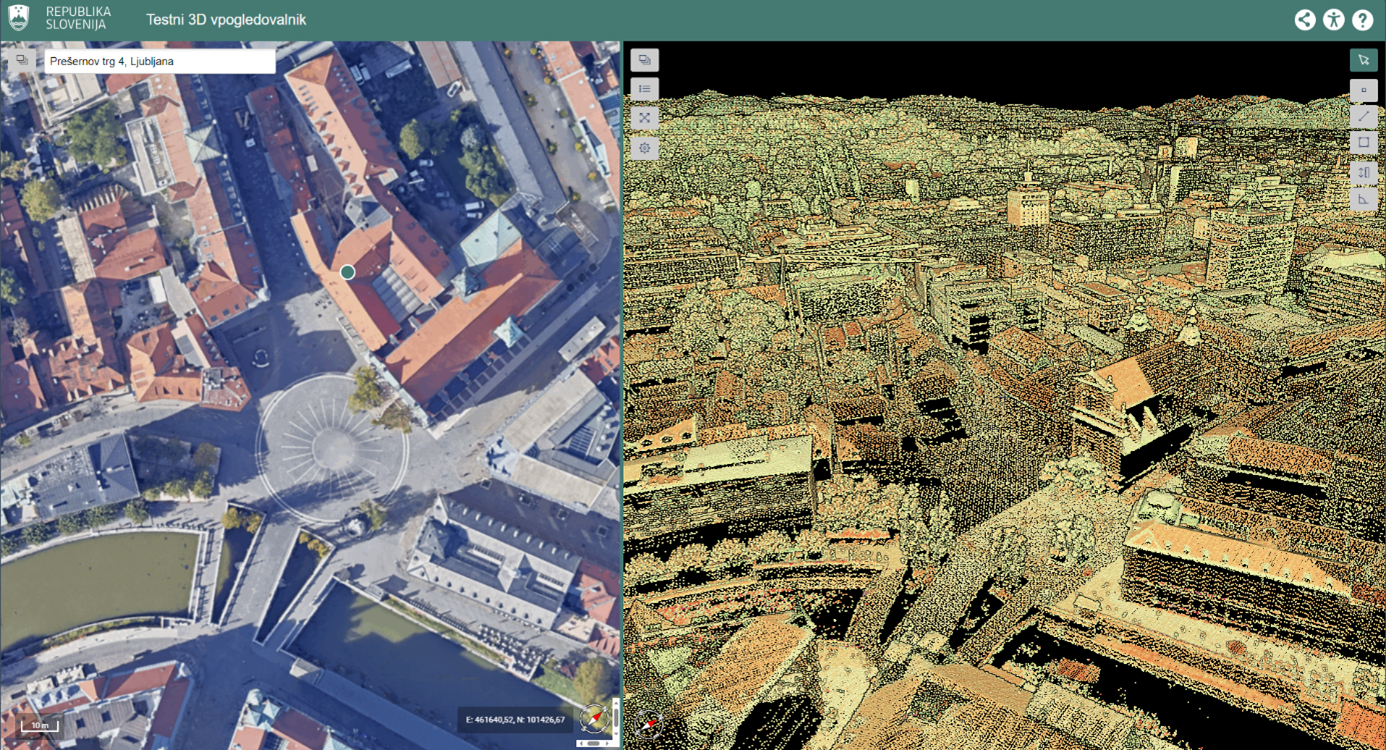Select the height measurement tool

click(1364, 172)
